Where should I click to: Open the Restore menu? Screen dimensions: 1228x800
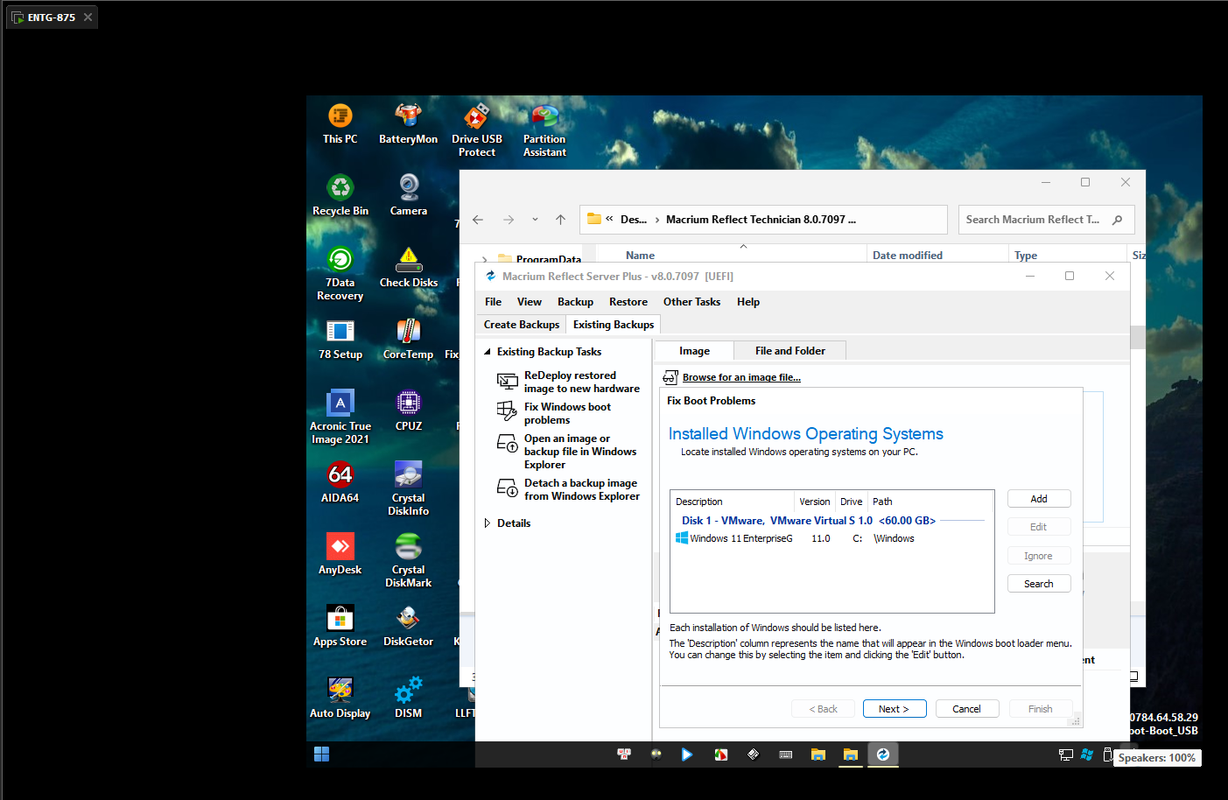coord(628,302)
